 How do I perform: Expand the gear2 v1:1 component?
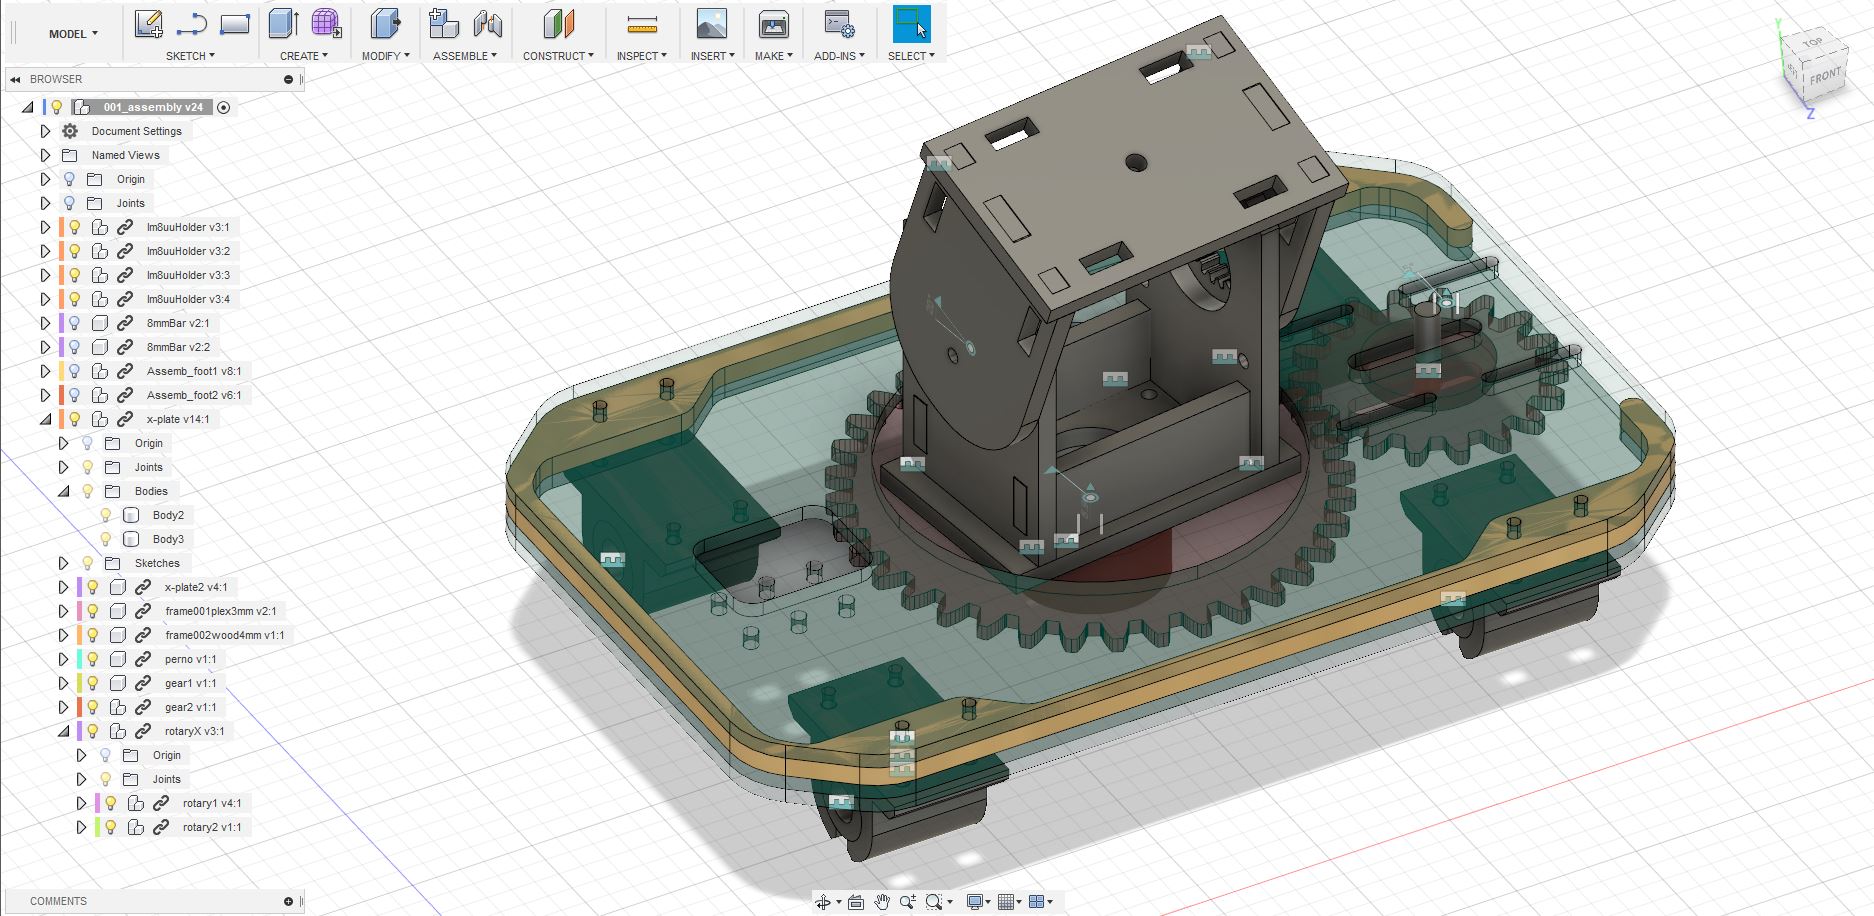click(63, 707)
